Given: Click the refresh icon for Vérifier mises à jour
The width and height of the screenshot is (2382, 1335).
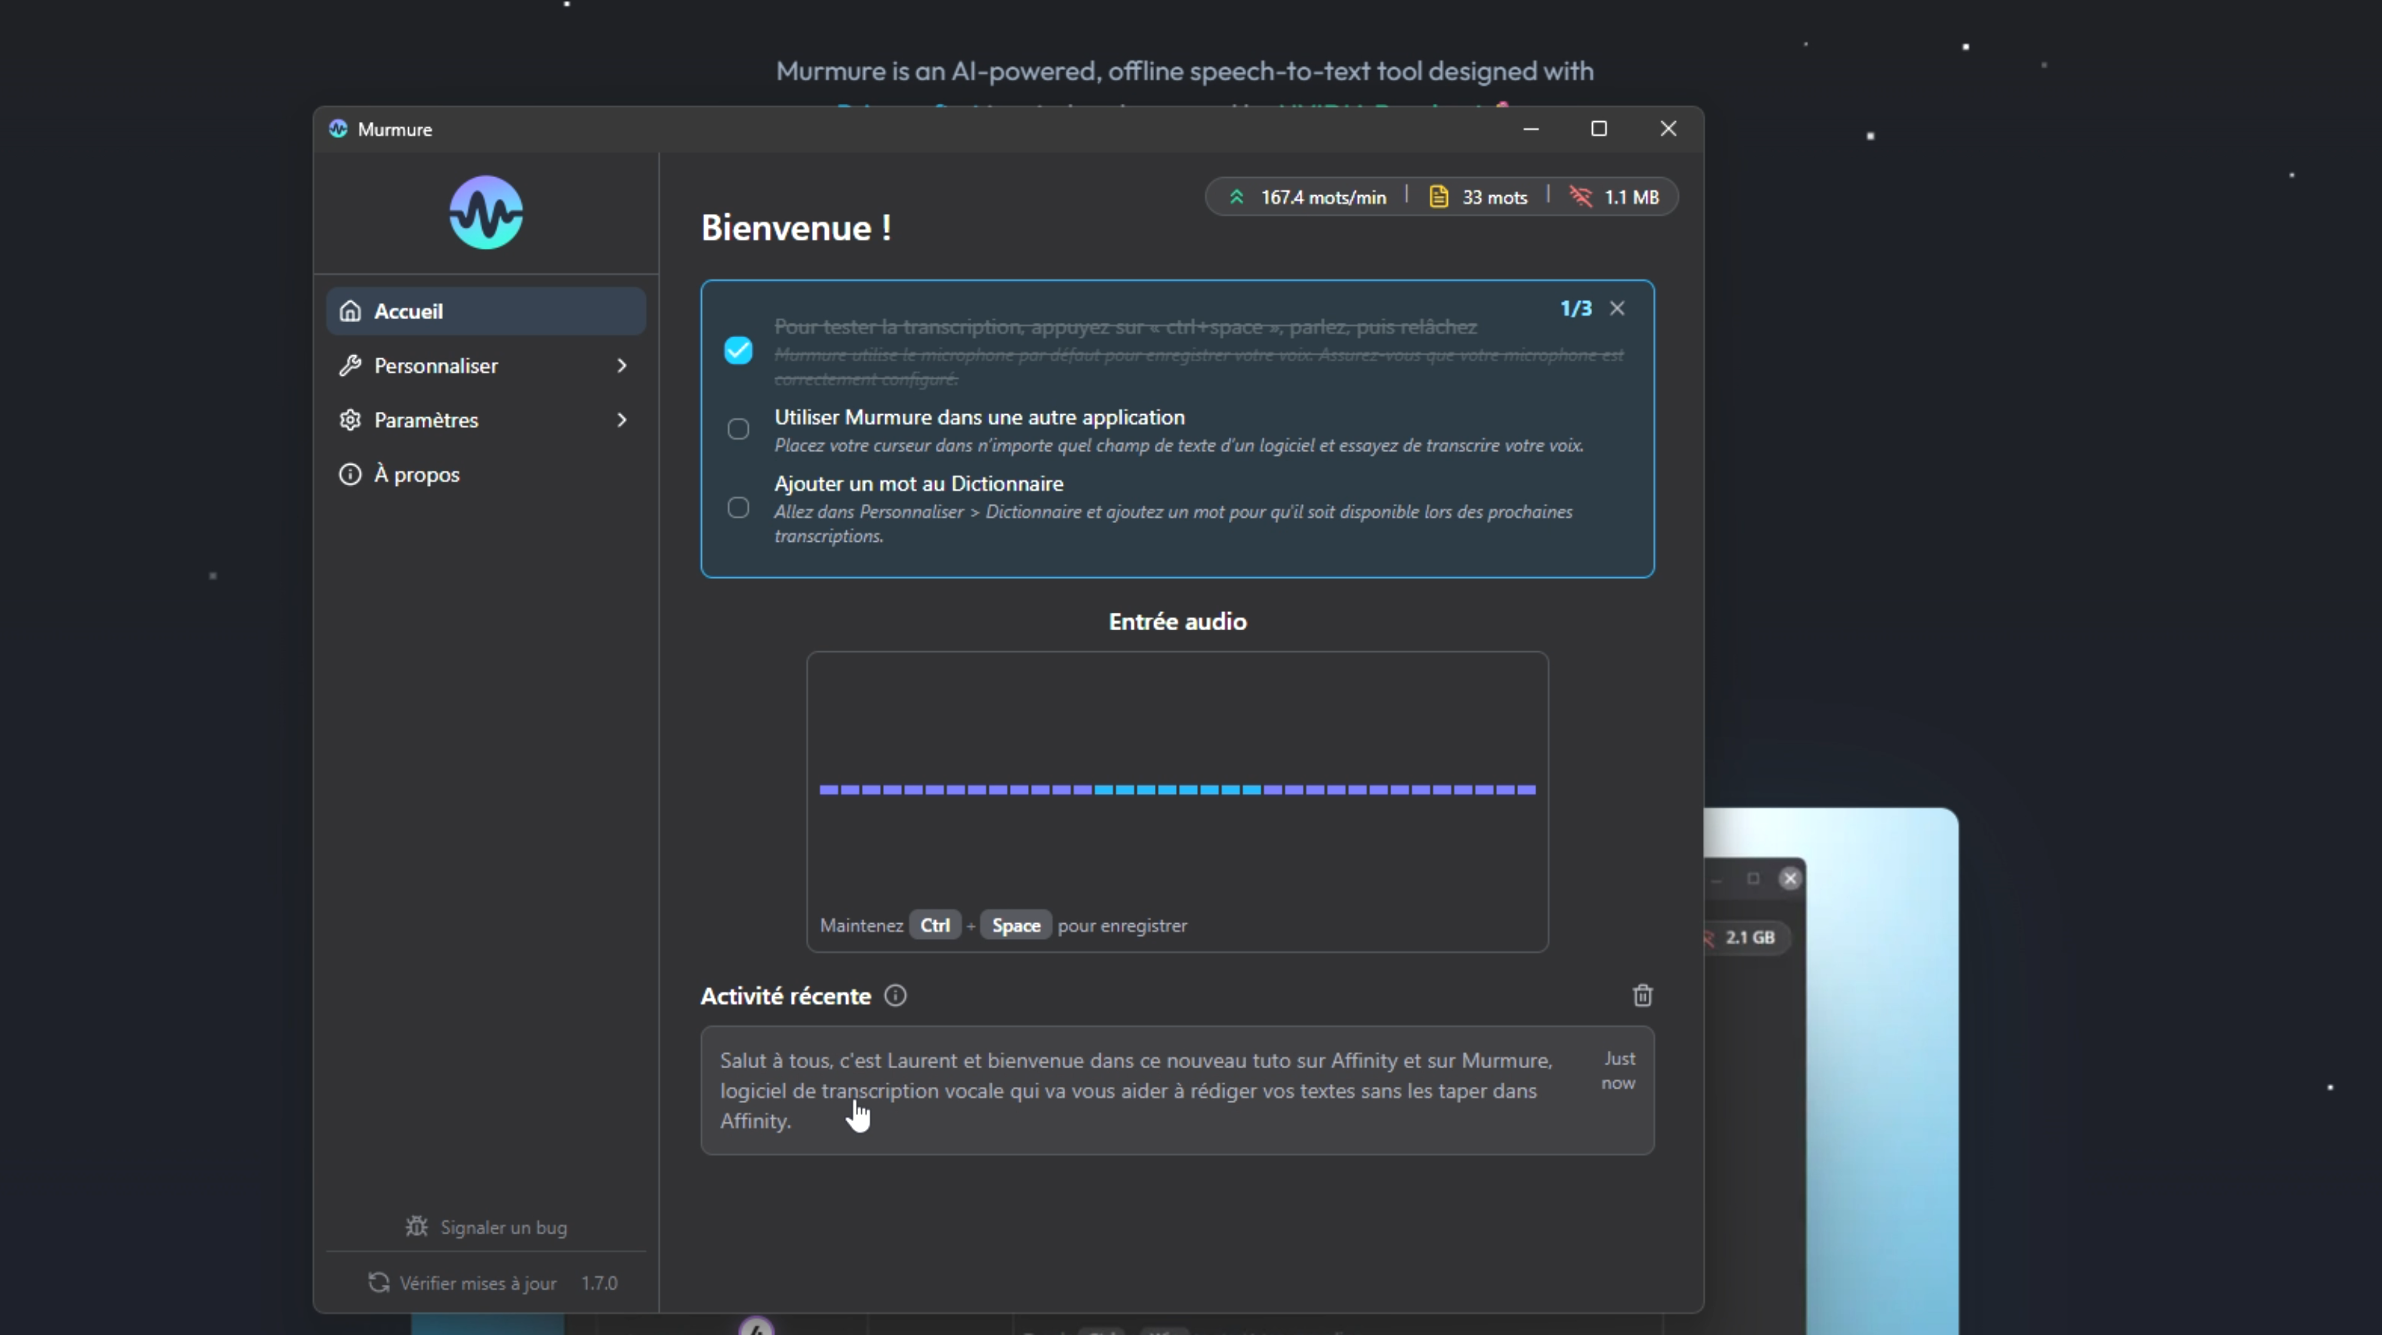Looking at the screenshot, I should tap(378, 1282).
